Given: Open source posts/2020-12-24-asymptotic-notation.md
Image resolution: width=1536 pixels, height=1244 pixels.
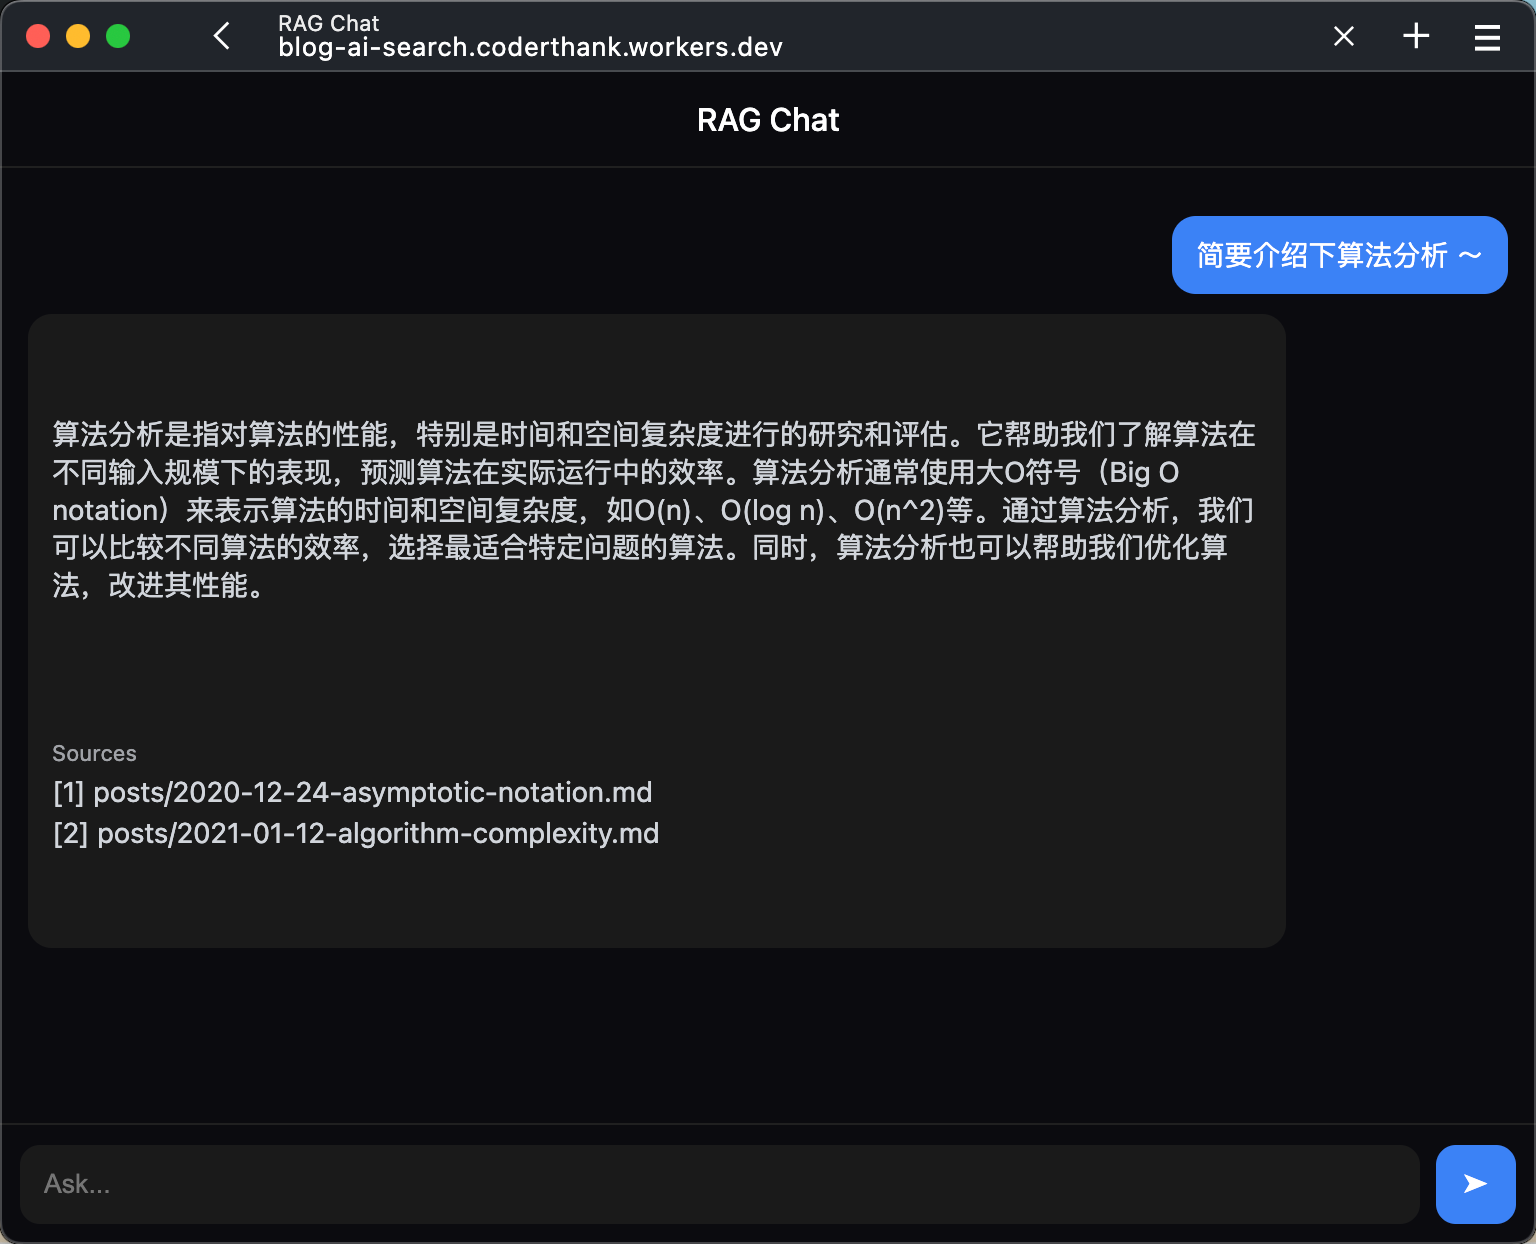Looking at the screenshot, I should [x=352, y=792].
